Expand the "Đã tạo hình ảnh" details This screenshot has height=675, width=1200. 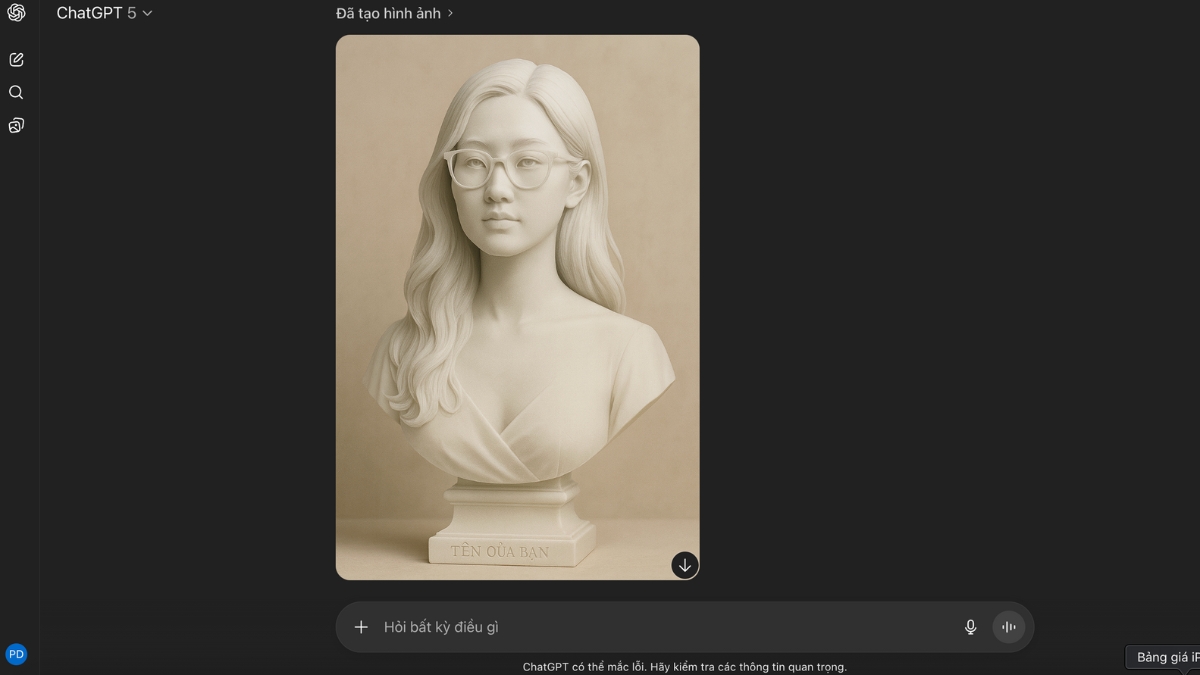coord(395,13)
